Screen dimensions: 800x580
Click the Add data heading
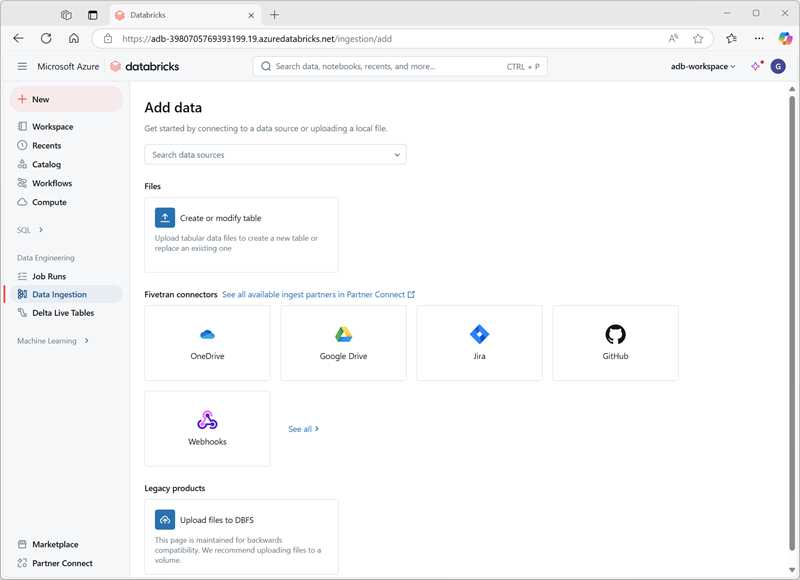pos(173,108)
